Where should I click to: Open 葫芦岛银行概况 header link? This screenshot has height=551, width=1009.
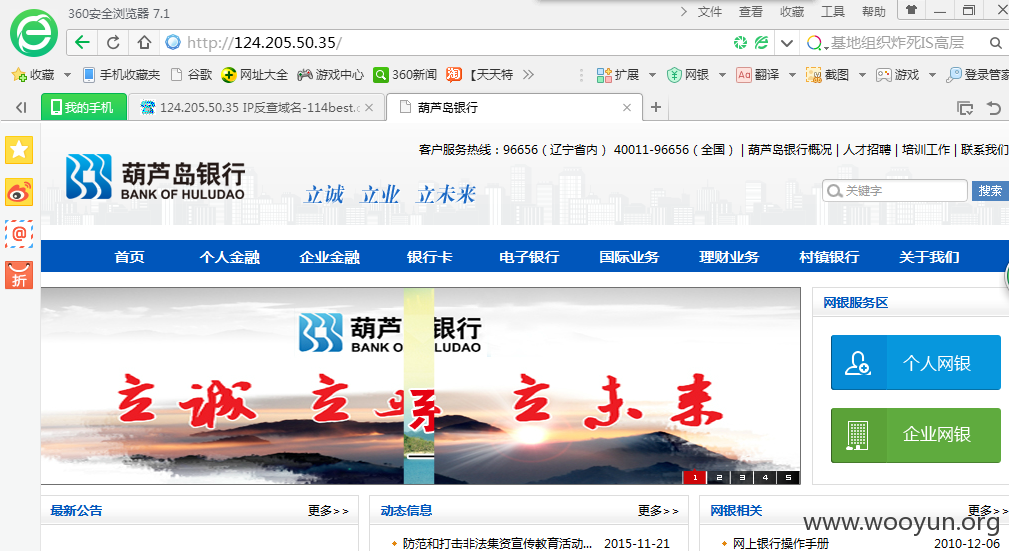click(x=790, y=149)
